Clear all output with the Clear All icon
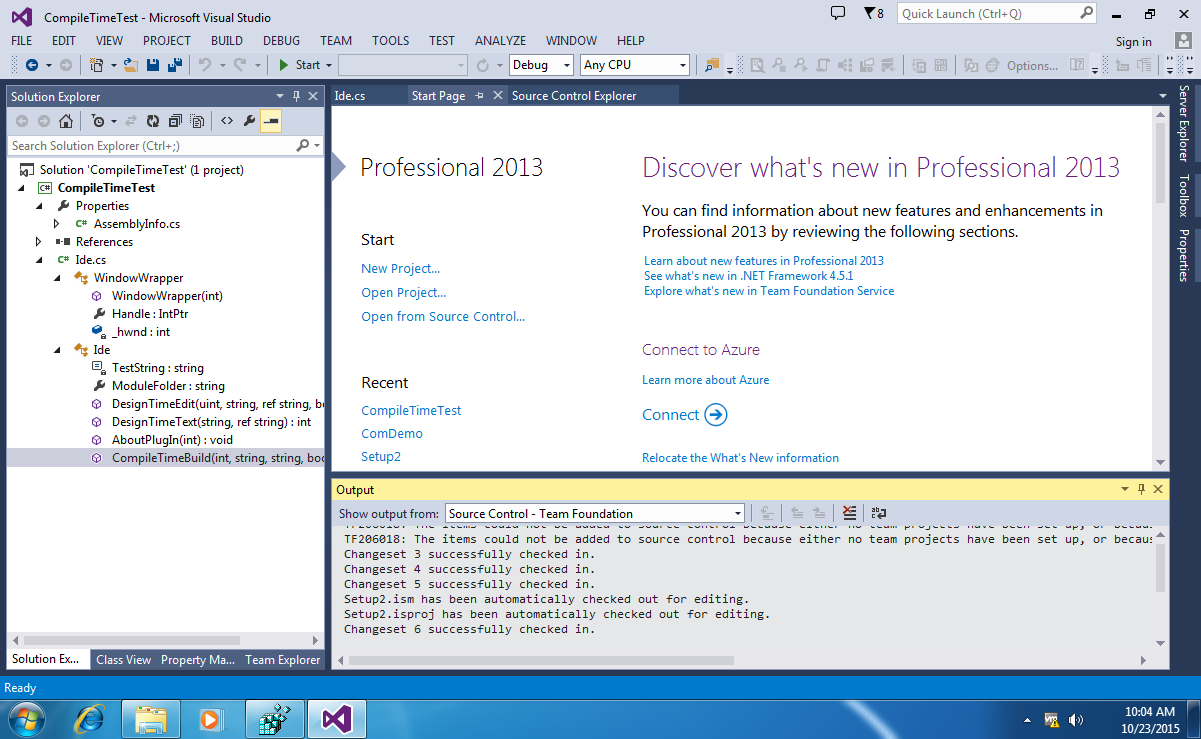Viewport: 1201px width, 739px height. pyautogui.click(x=849, y=513)
